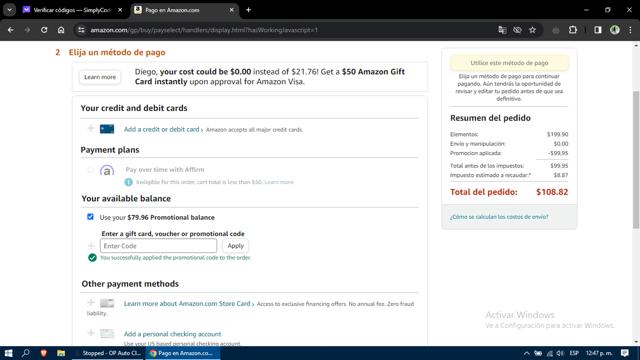Expand the Amazon Store Card plus sign
The width and height of the screenshot is (640, 360).
point(91,302)
